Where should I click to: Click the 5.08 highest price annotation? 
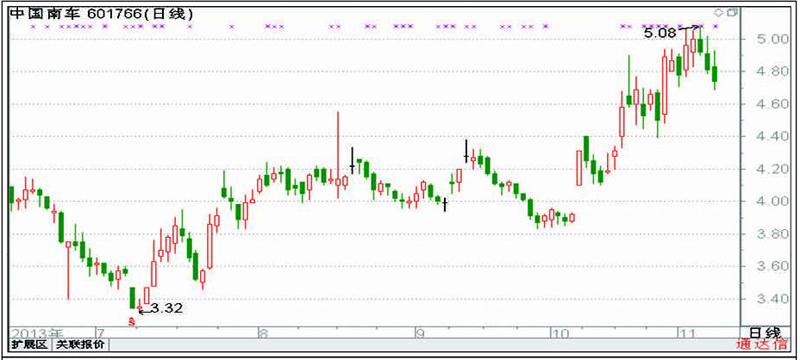[659, 34]
